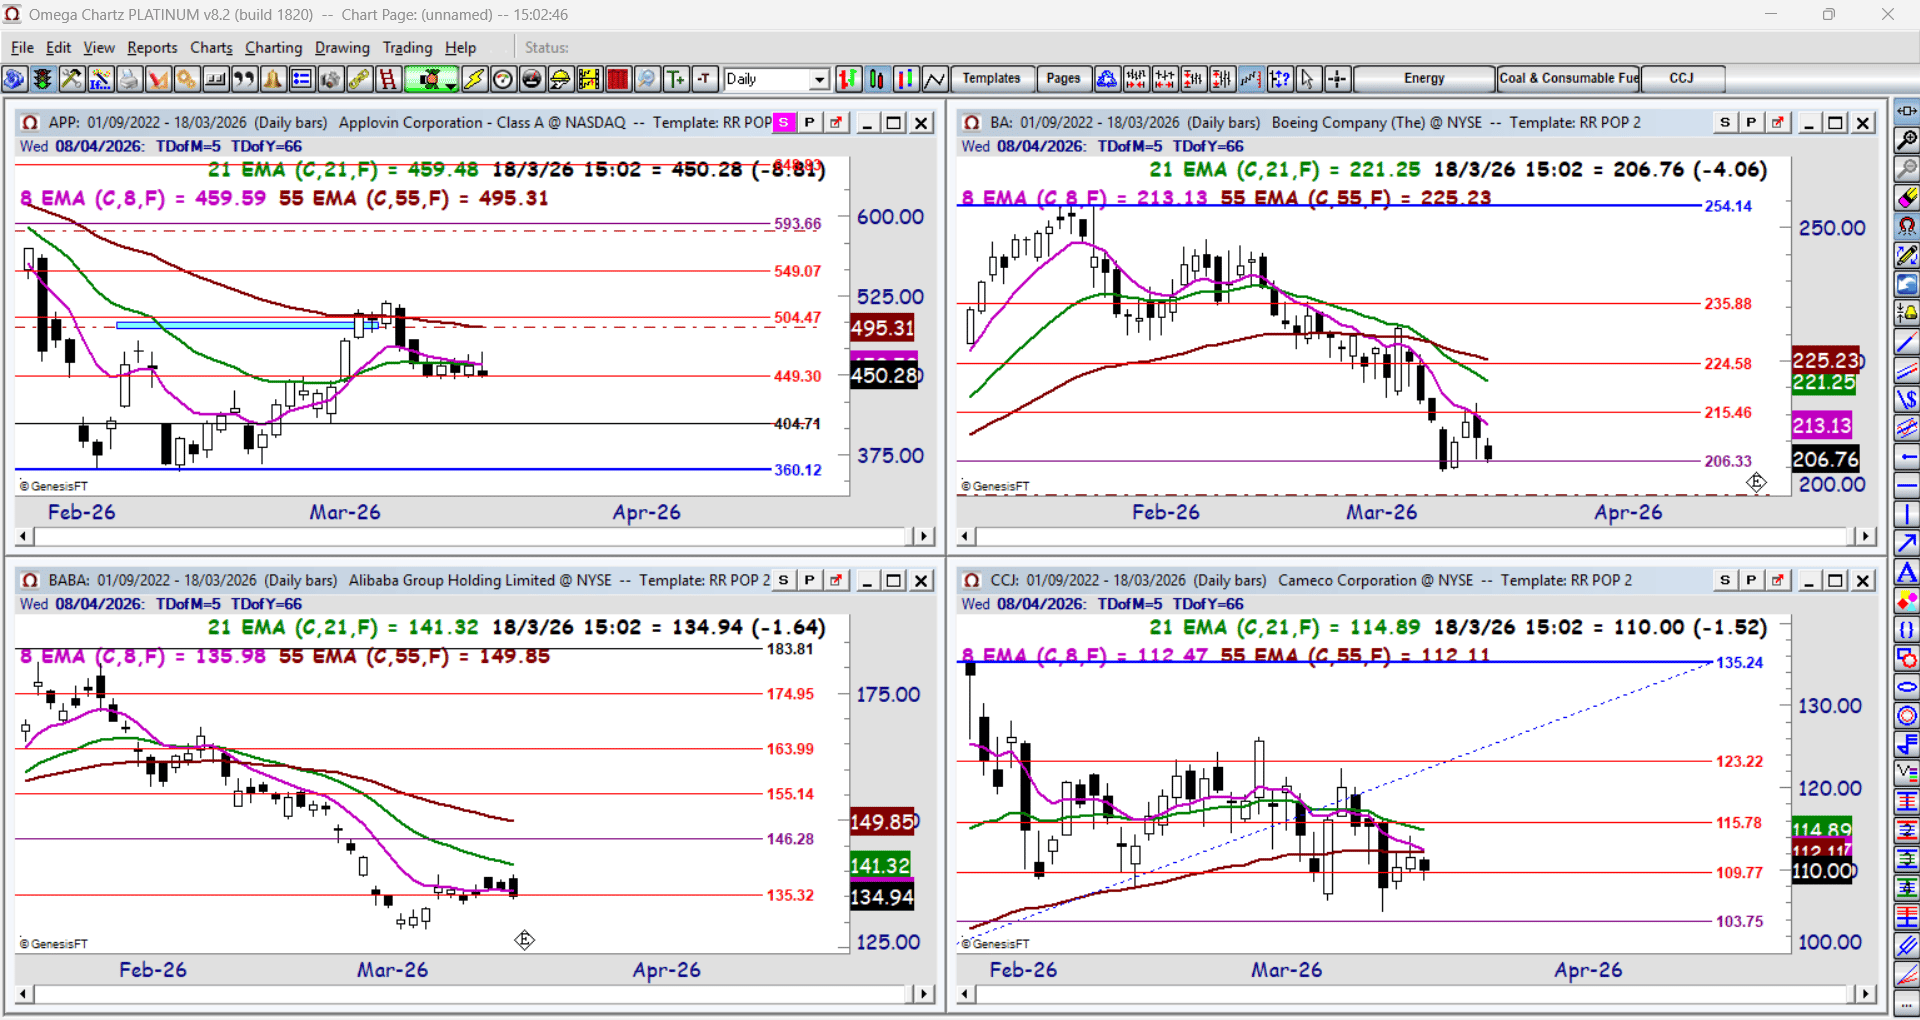This screenshot has width=1920, height=1020.
Task: Expand the green camera tool dropdown
Action: pyautogui.click(x=452, y=84)
